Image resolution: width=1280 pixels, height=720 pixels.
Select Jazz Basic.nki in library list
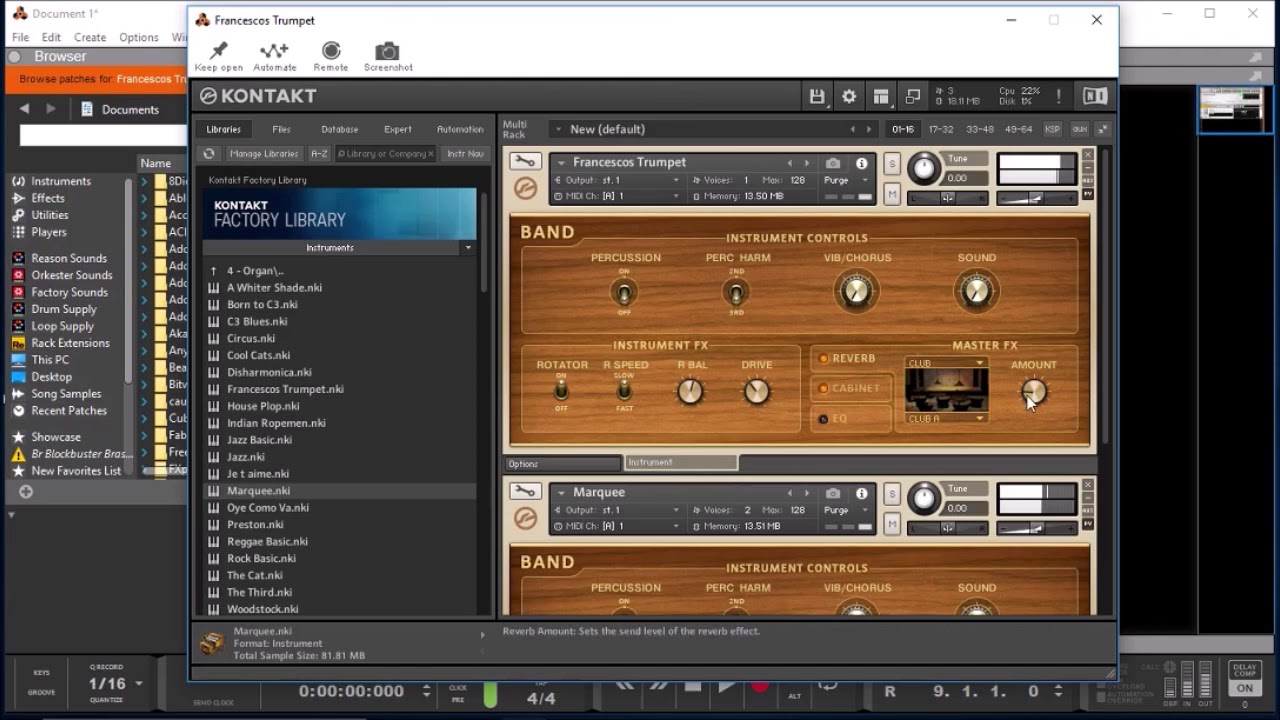coord(259,440)
